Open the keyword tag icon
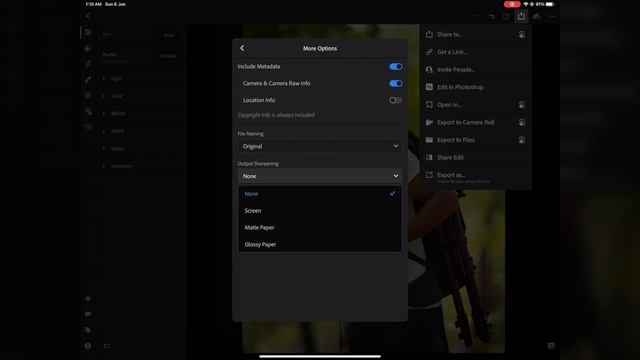 (x=88, y=330)
